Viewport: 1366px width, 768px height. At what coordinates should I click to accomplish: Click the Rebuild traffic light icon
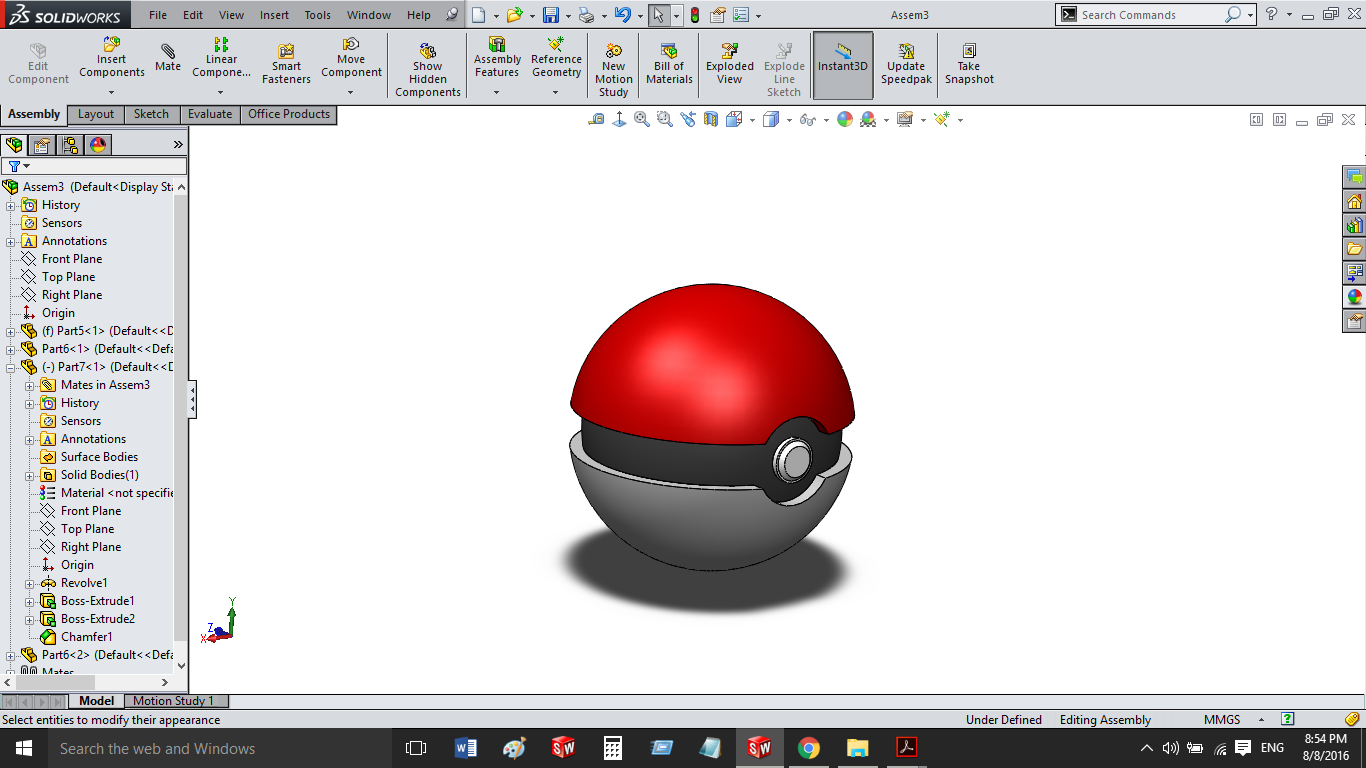tap(694, 15)
